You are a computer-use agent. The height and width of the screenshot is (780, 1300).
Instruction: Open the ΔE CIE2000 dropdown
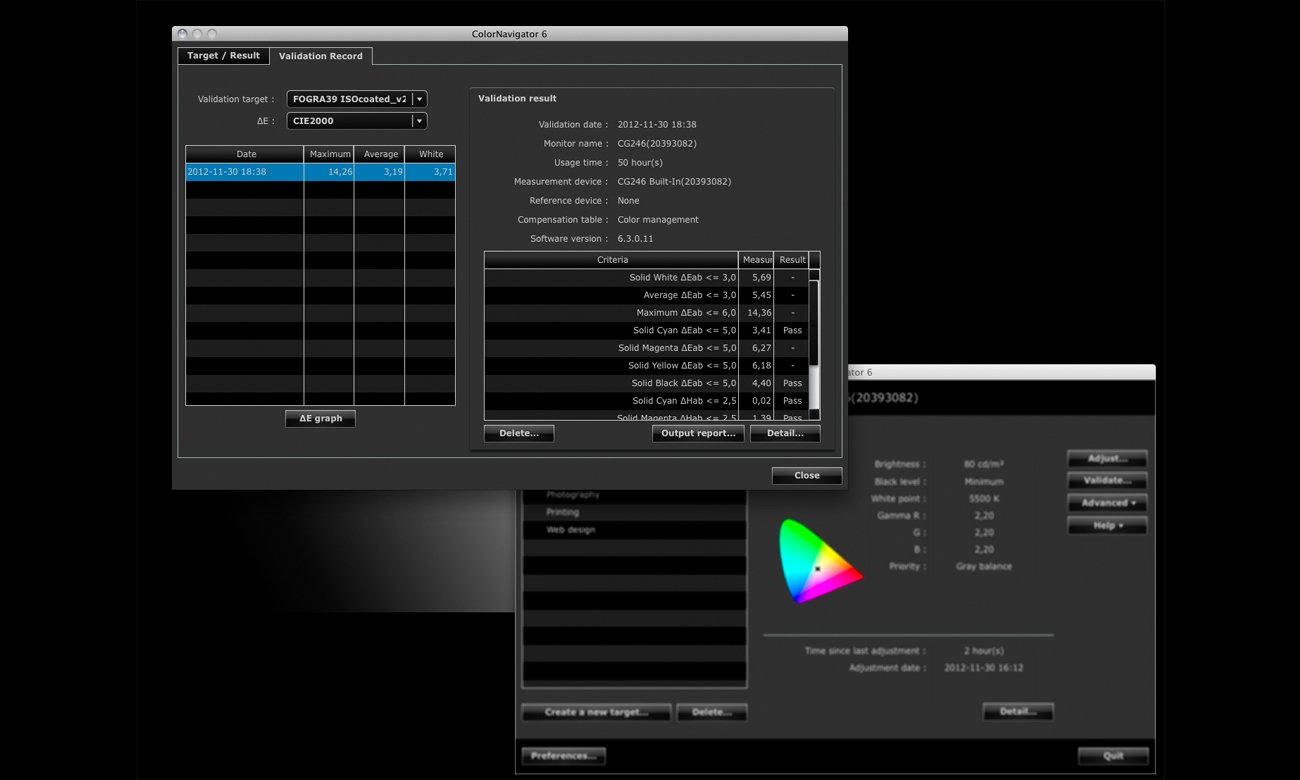pos(357,121)
